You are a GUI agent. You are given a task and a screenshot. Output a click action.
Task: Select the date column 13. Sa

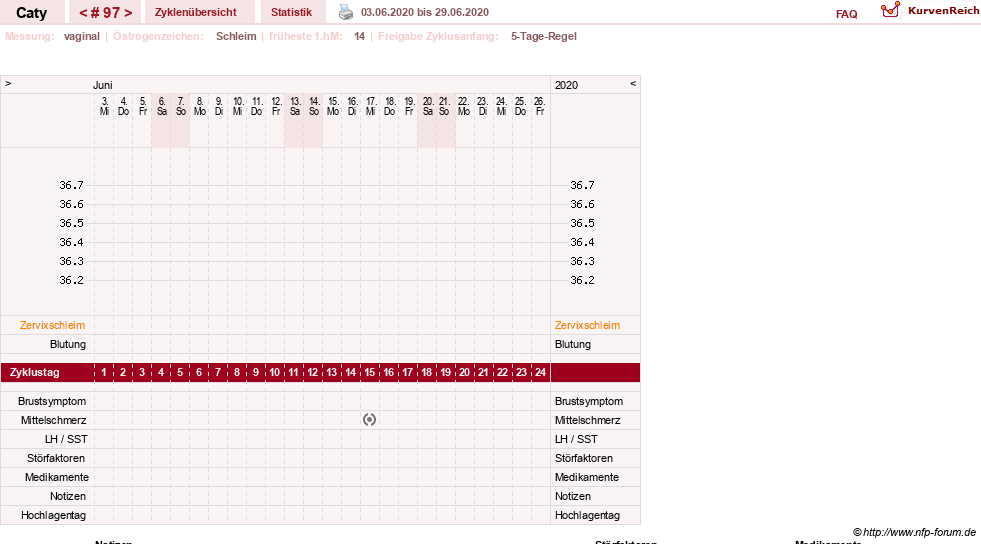pos(295,106)
